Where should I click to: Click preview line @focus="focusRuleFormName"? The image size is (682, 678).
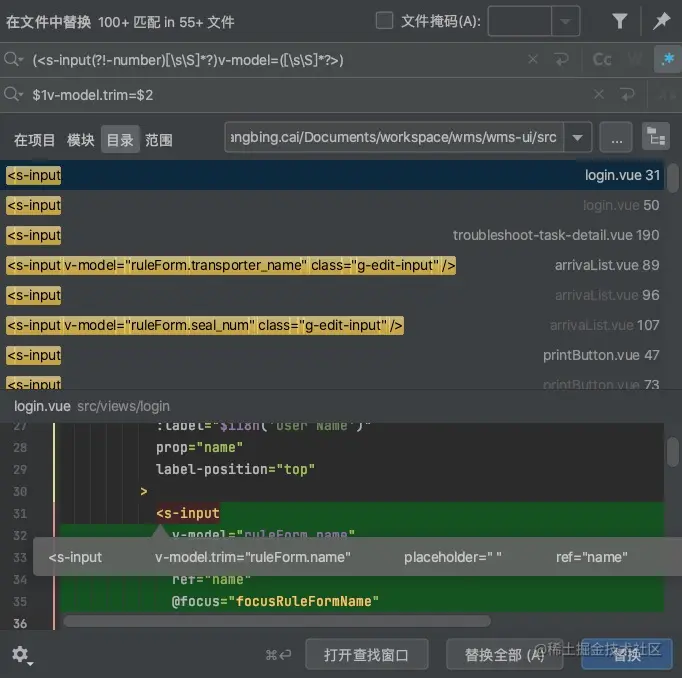click(x=275, y=601)
